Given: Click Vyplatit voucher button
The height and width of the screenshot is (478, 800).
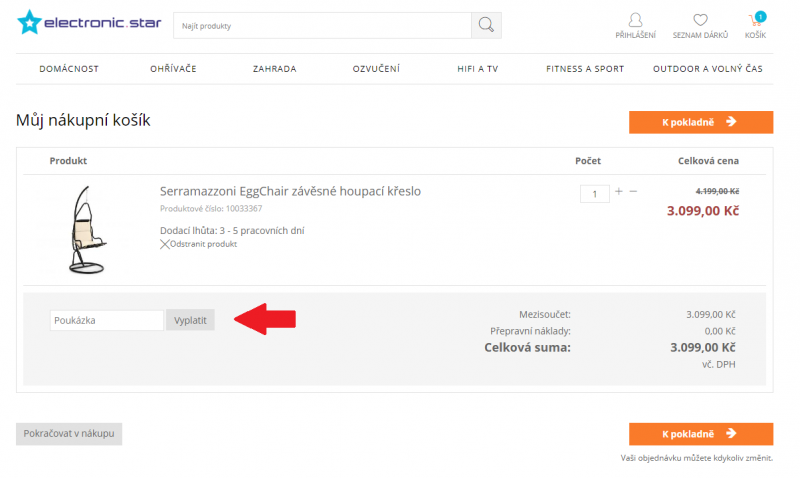Looking at the screenshot, I should point(190,320).
